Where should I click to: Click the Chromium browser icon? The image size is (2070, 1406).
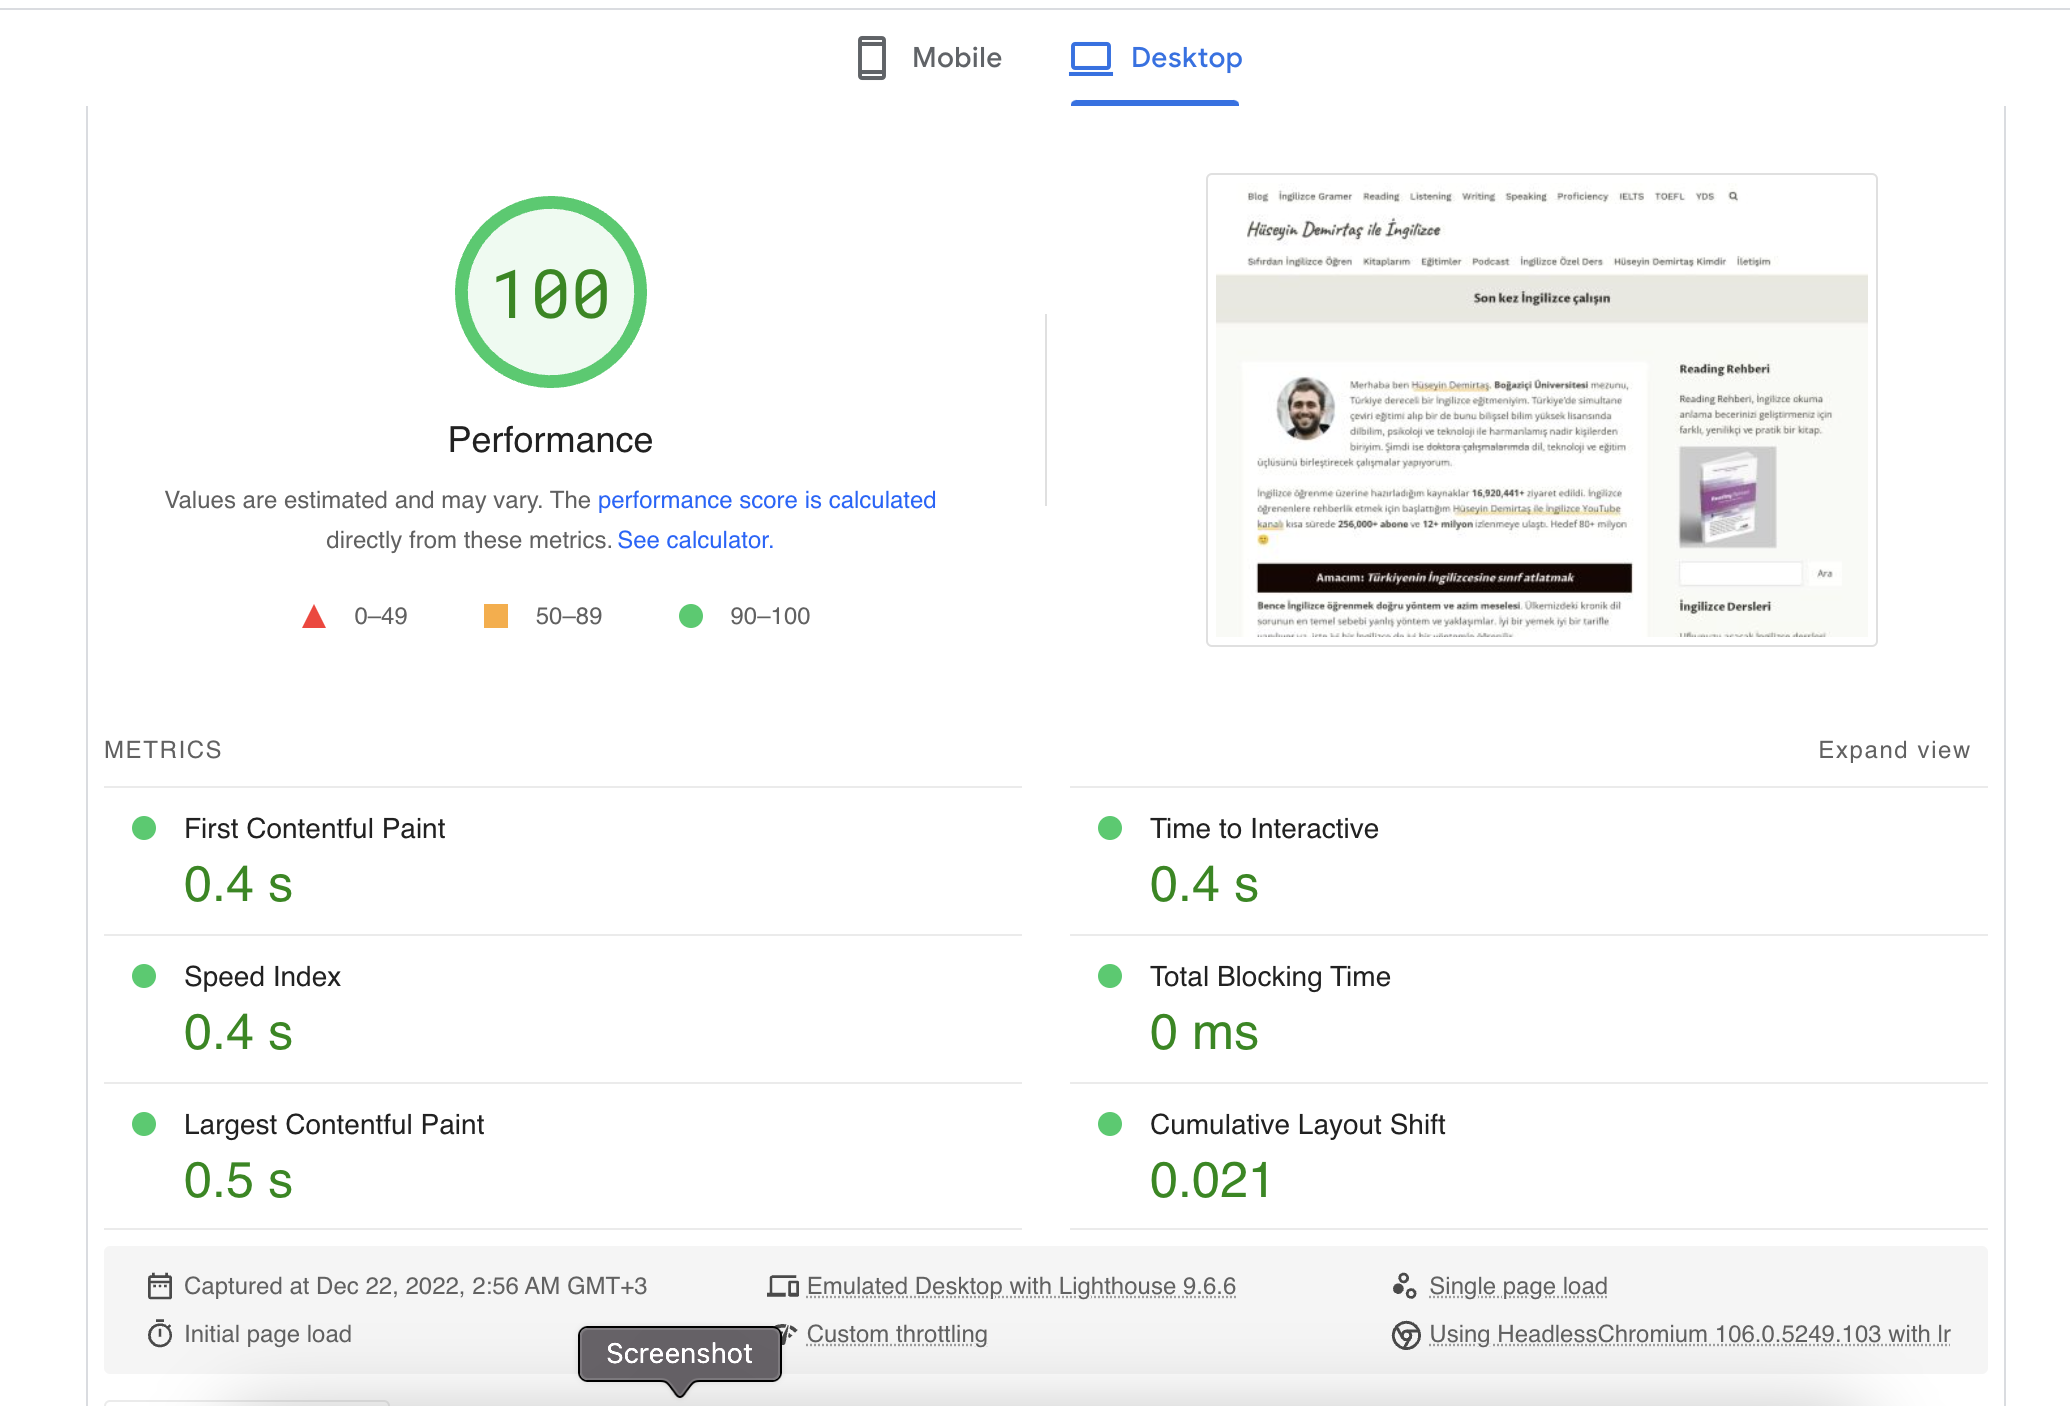pos(1406,1335)
